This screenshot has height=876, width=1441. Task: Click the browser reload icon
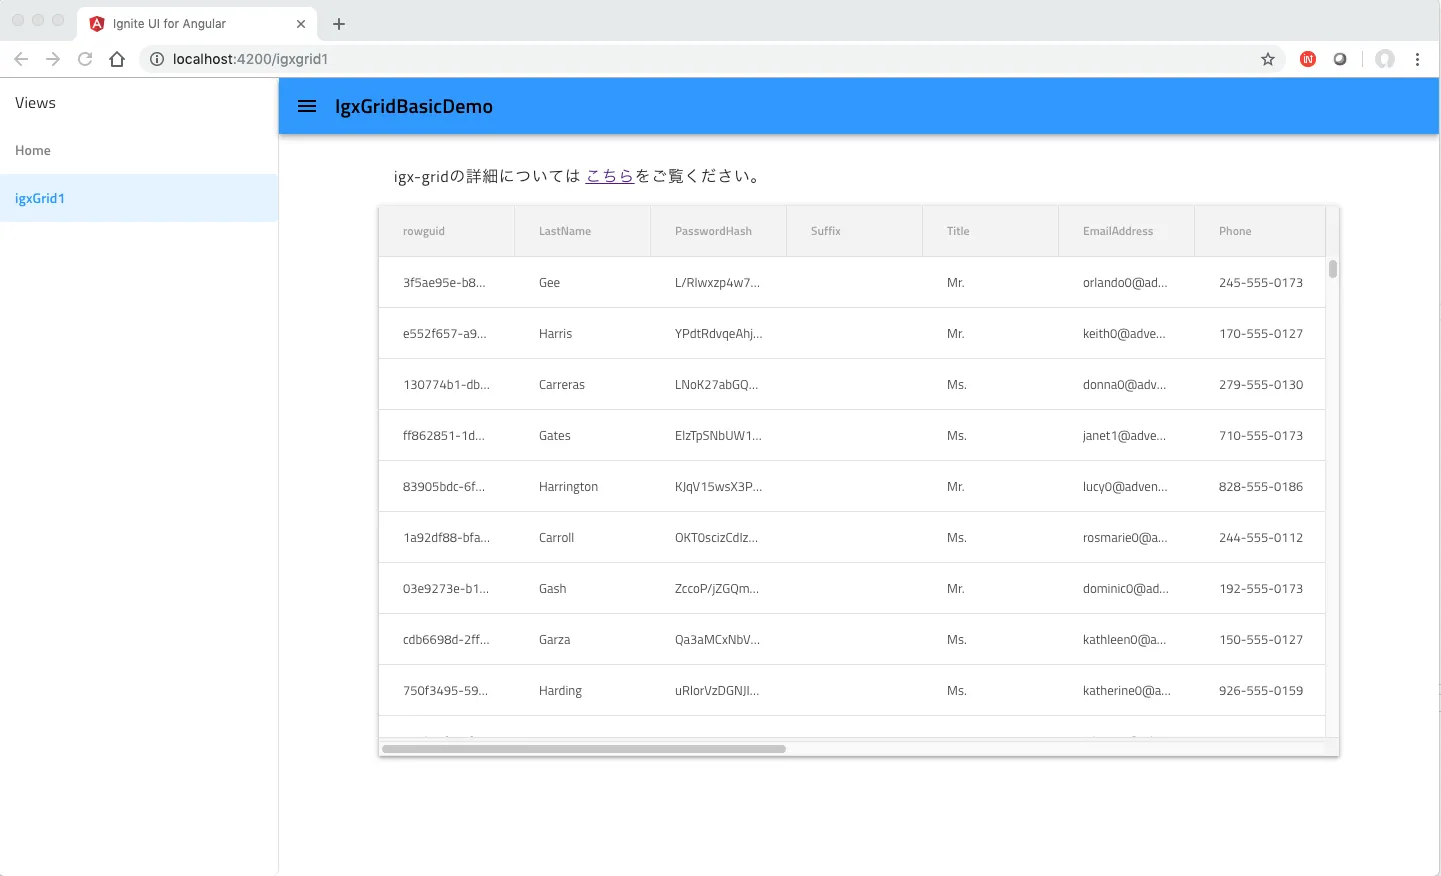click(x=85, y=59)
